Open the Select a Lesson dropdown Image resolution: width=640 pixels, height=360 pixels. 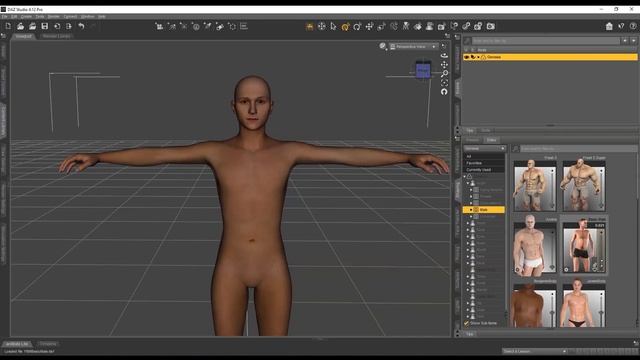[534, 351]
